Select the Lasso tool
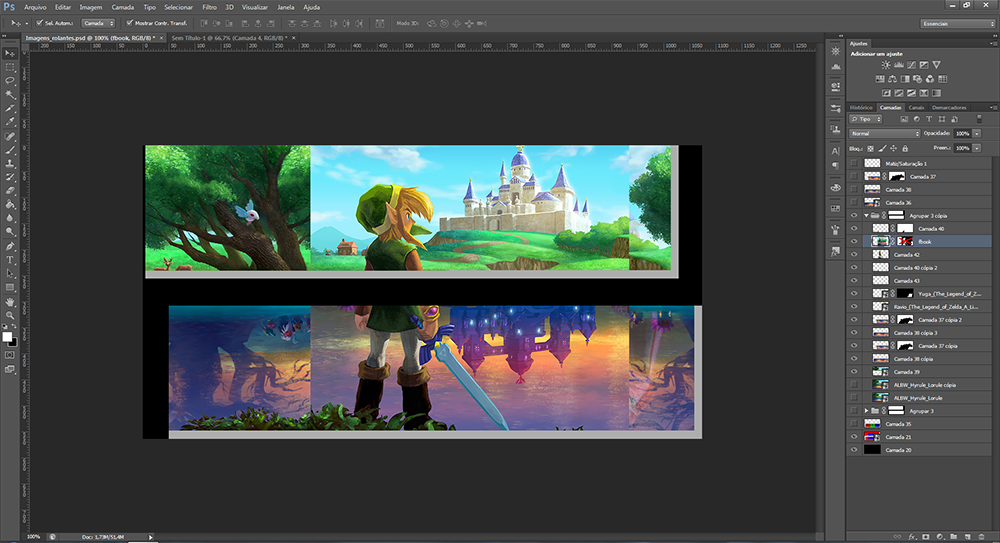 (x=10, y=81)
